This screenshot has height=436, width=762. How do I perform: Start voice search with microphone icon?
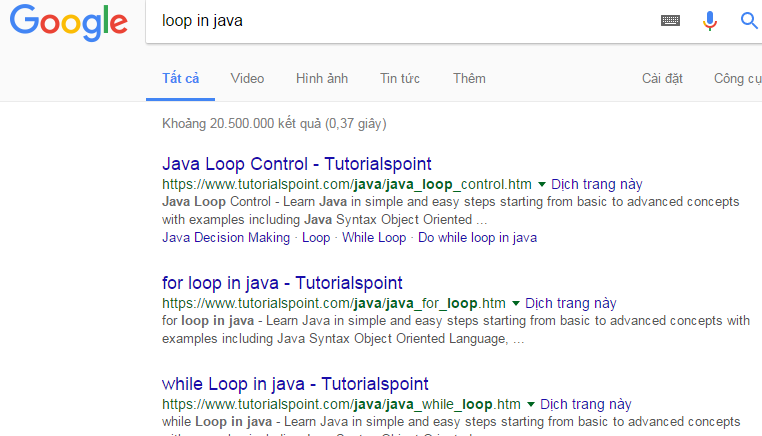point(710,21)
